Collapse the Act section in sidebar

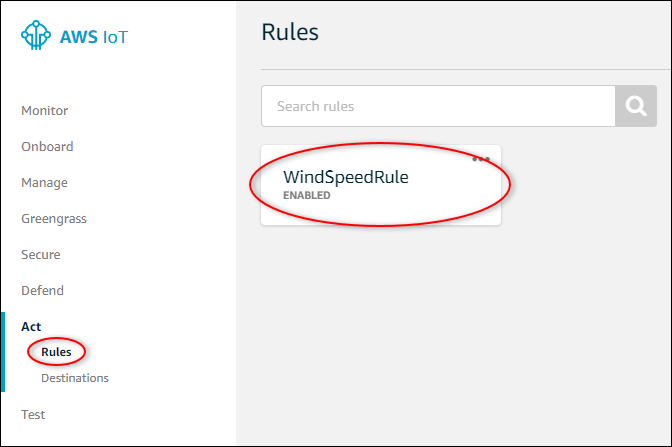(x=31, y=326)
